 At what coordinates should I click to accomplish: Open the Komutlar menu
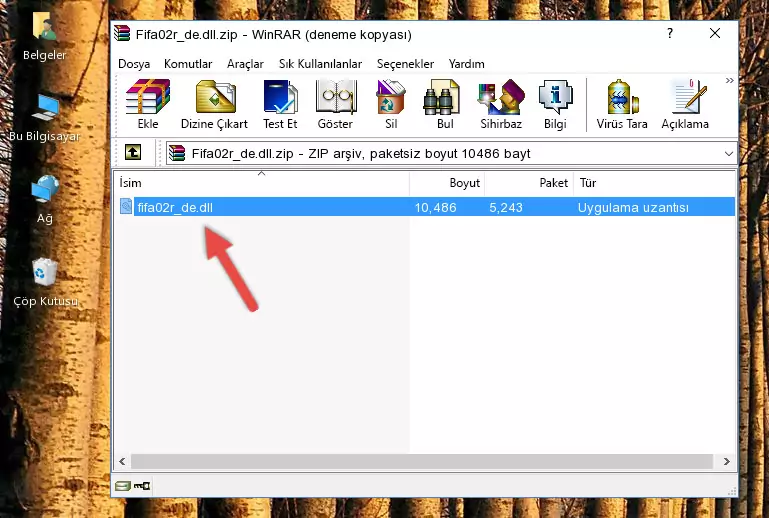tap(188, 64)
